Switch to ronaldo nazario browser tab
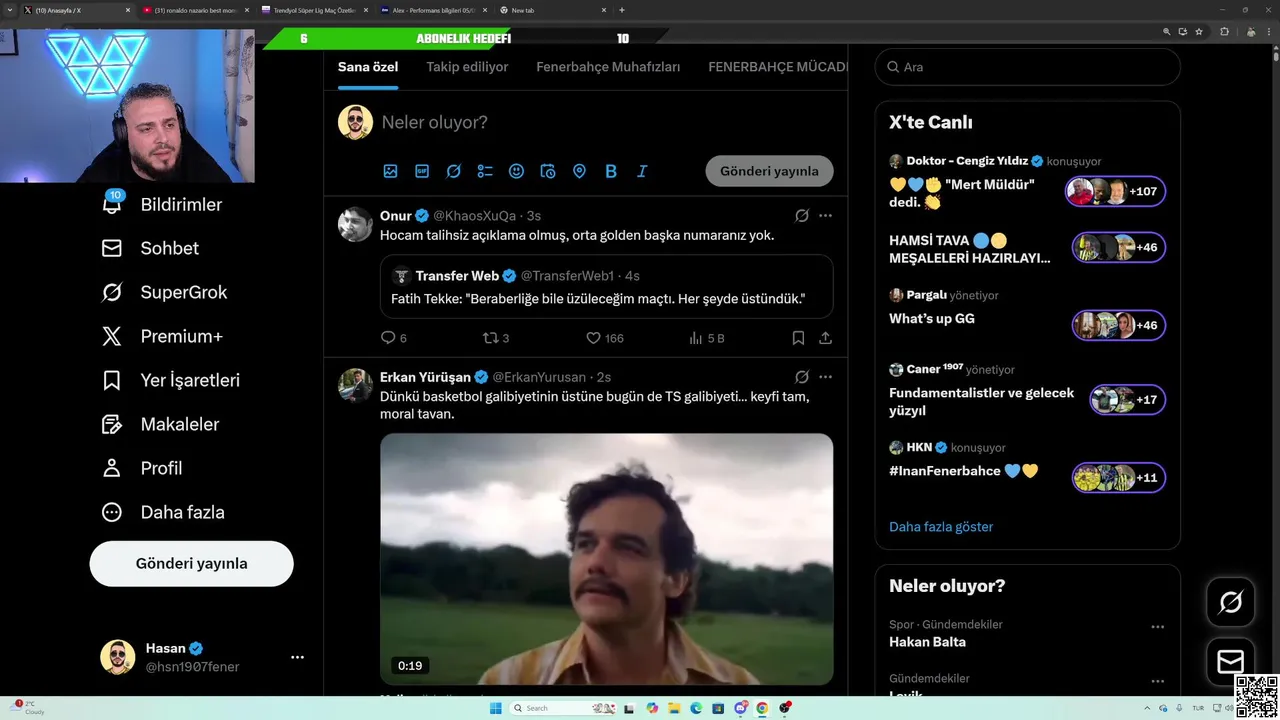The image size is (1280, 720). click(x=196, y=10)
